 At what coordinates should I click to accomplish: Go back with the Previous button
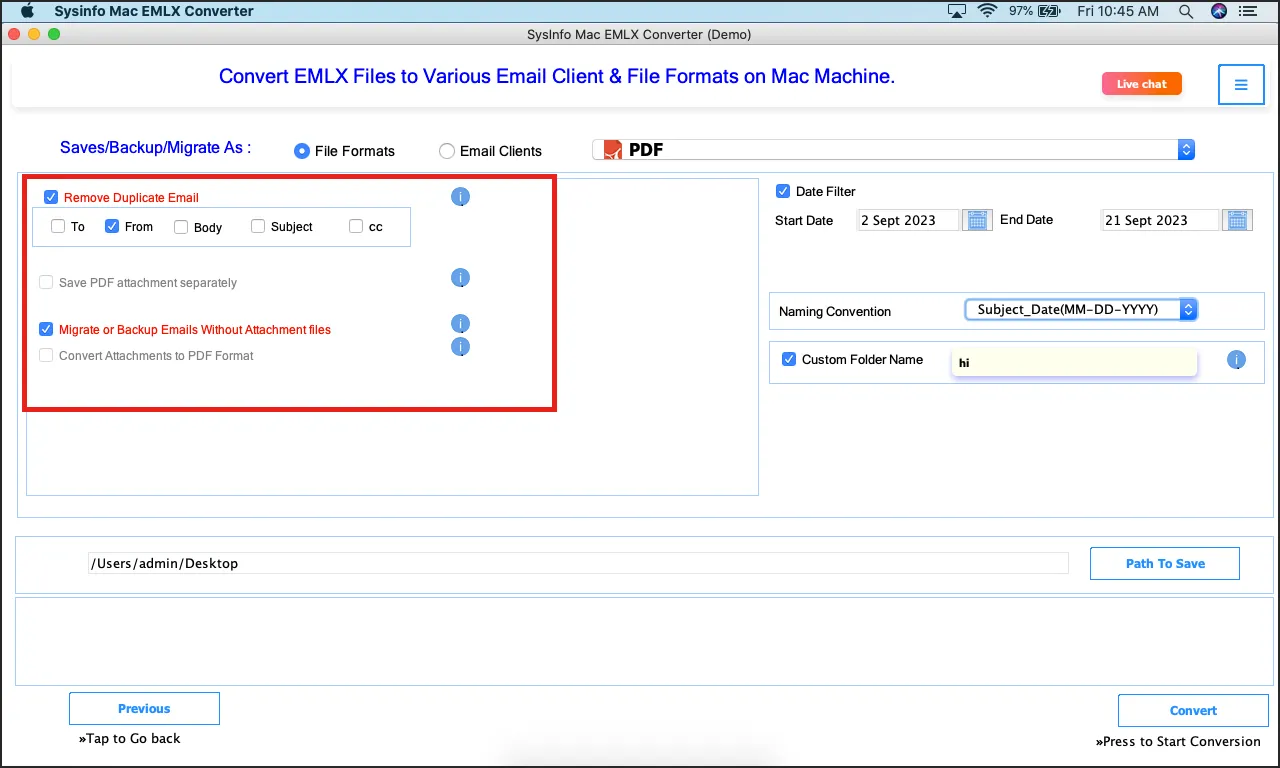click(144, 708)
